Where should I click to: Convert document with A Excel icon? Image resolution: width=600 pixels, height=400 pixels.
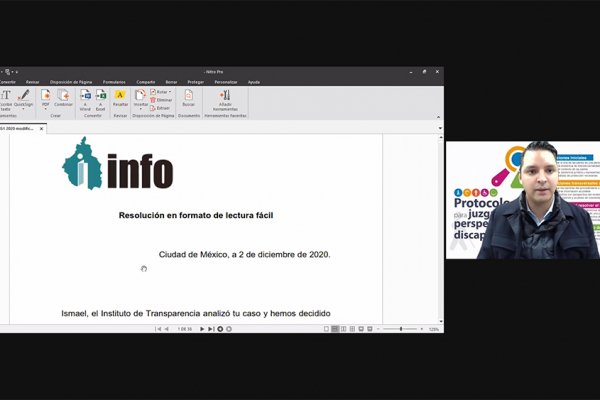click(100, 100)
